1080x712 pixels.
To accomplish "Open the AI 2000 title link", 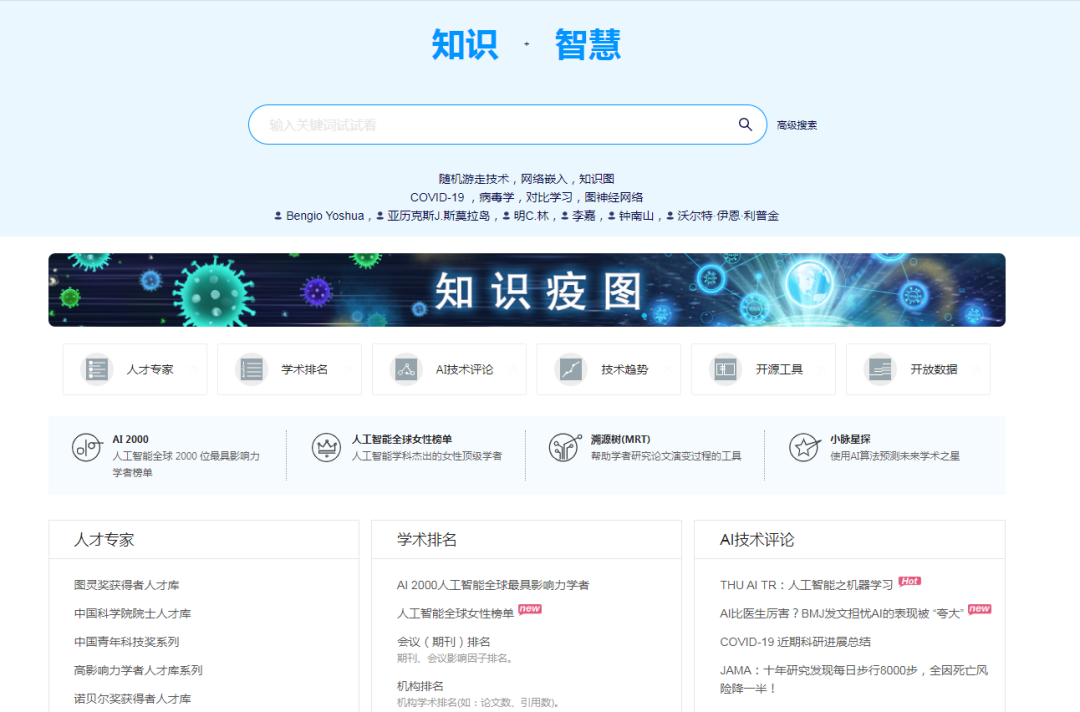I will tap(131, 439).
